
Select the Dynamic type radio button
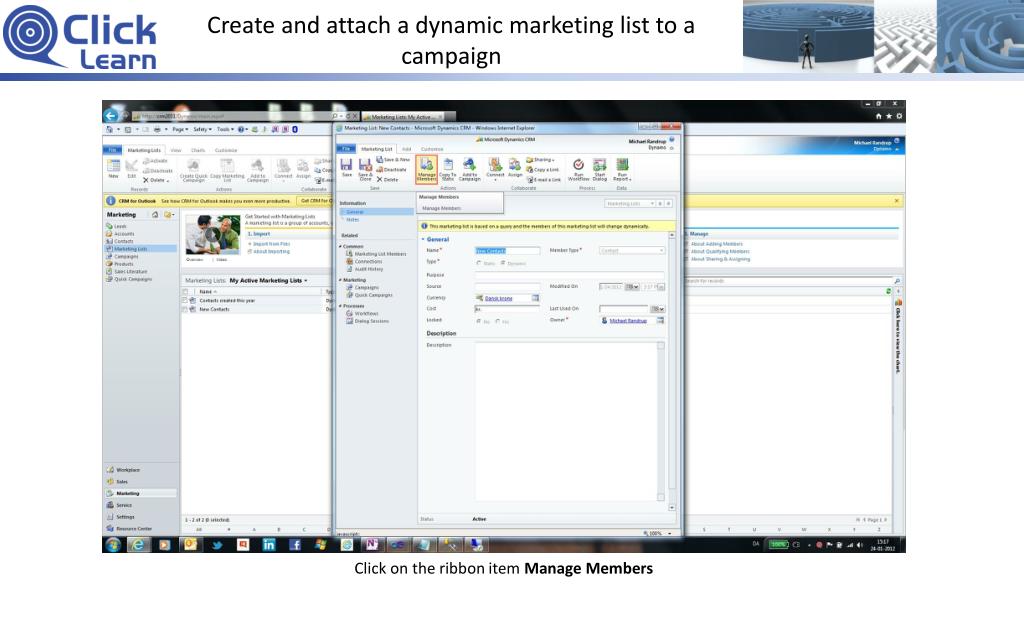coord(502,263)
